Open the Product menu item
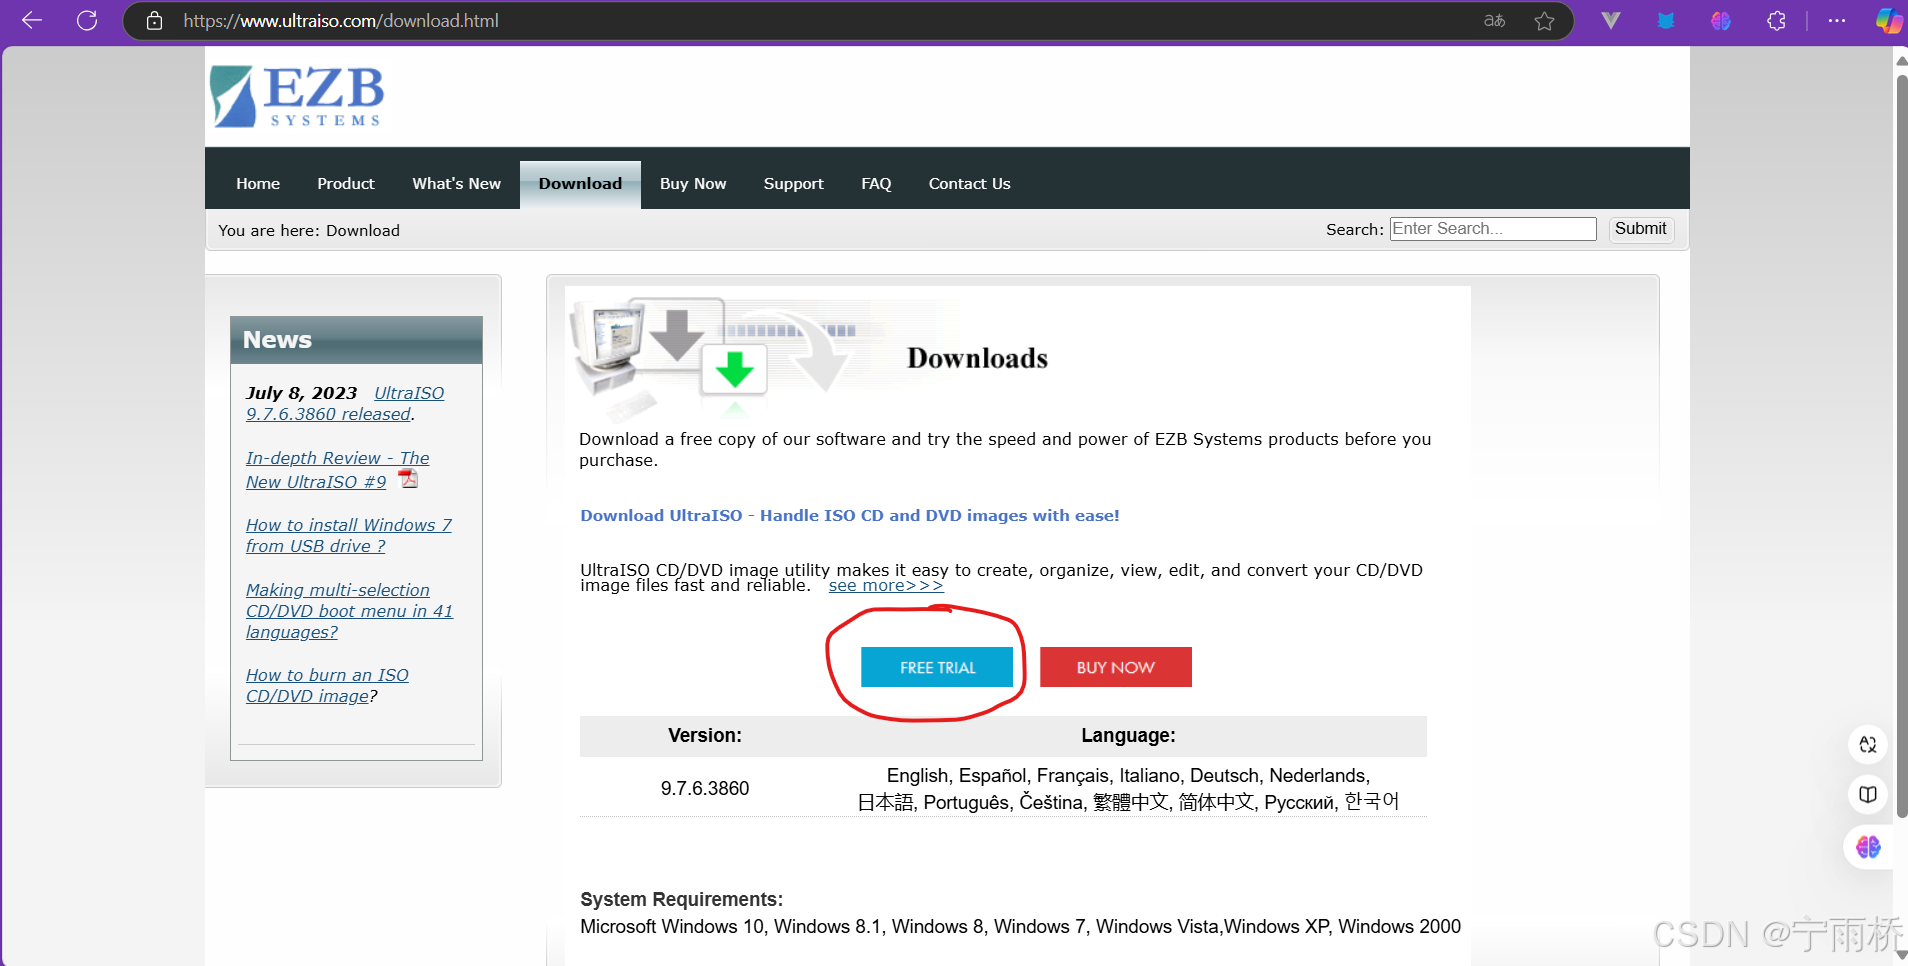The height and width of the screenshot is (966, 1908). (346, 184)
